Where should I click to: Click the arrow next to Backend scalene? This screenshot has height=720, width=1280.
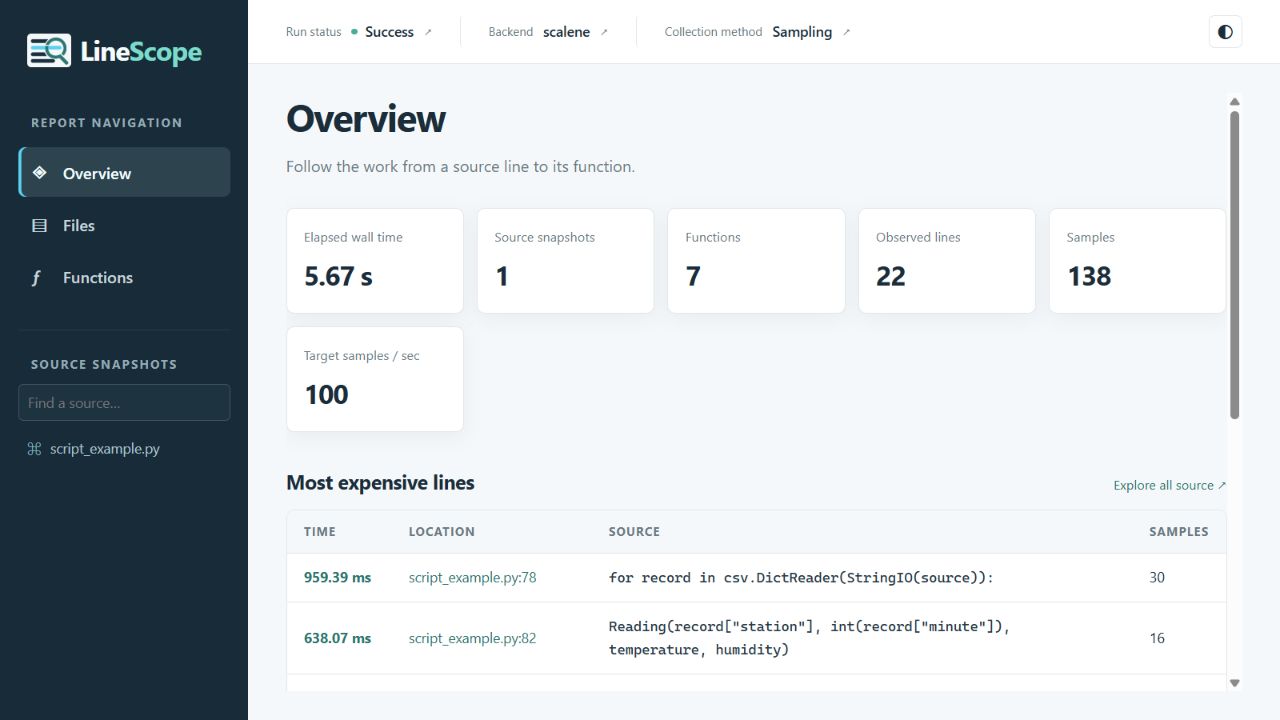point(604,32)
